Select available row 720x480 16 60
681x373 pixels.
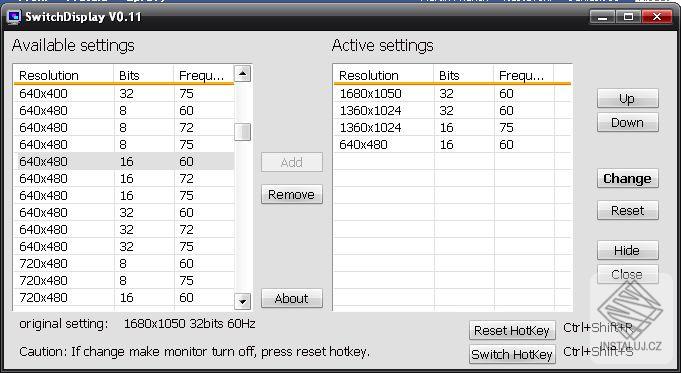tap(124, 297)
